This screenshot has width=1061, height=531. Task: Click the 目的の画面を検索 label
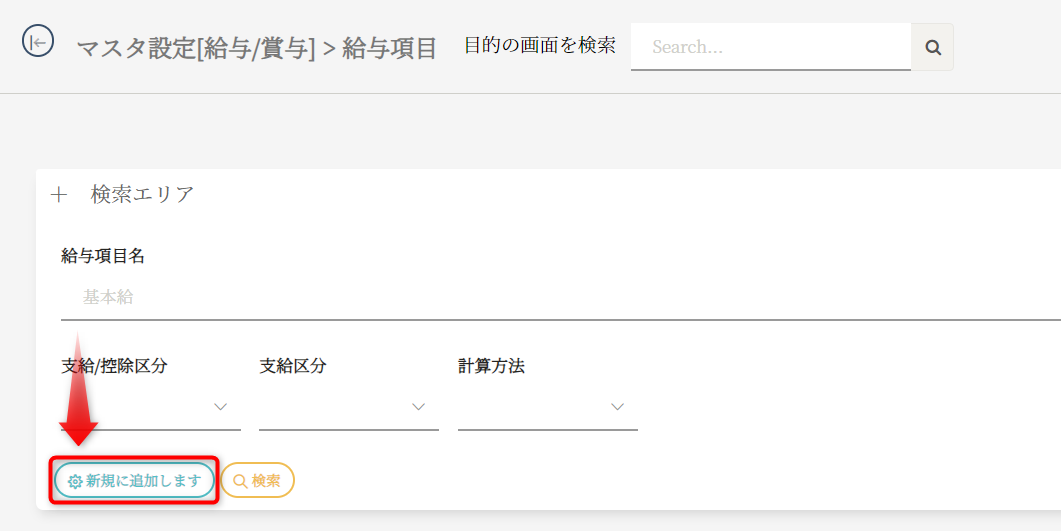[540, 45]
